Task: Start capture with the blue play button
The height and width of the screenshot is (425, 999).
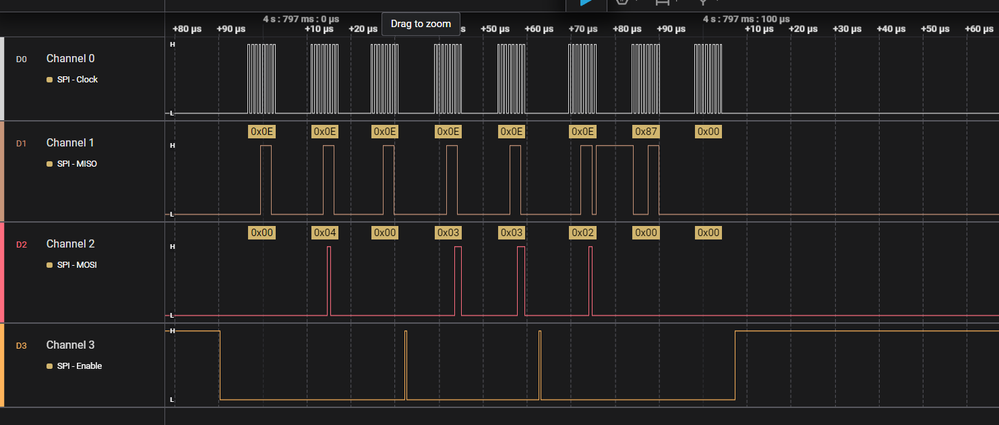Action: pos(586,3)
